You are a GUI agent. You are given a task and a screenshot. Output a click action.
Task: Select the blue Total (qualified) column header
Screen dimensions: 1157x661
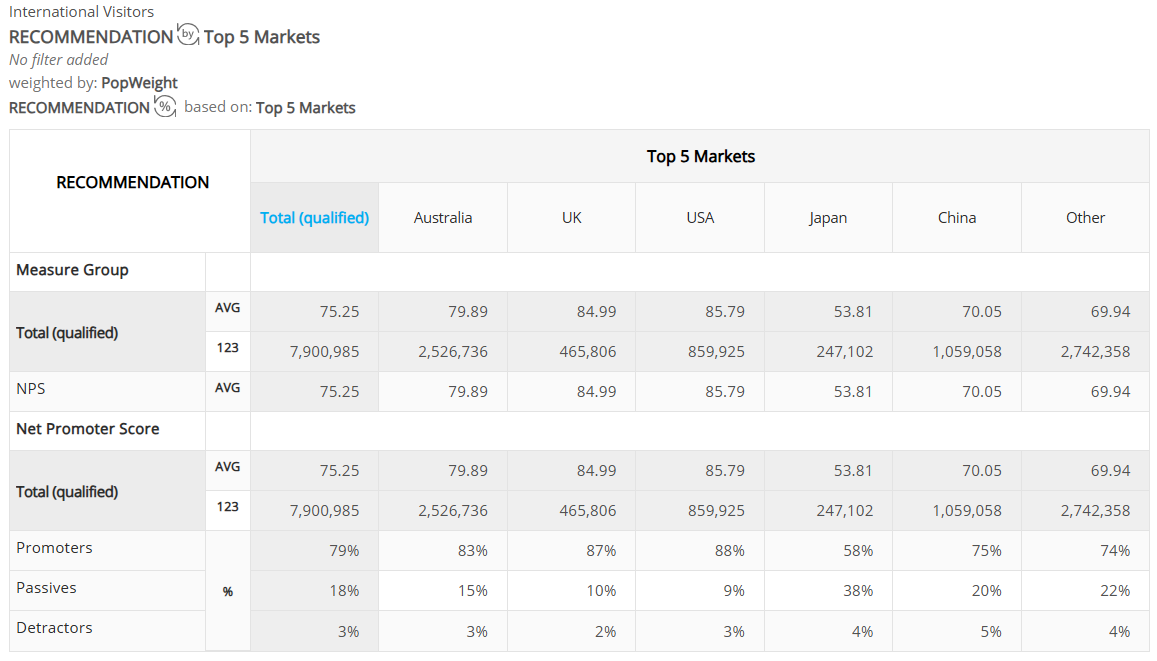tap(314, 218)
